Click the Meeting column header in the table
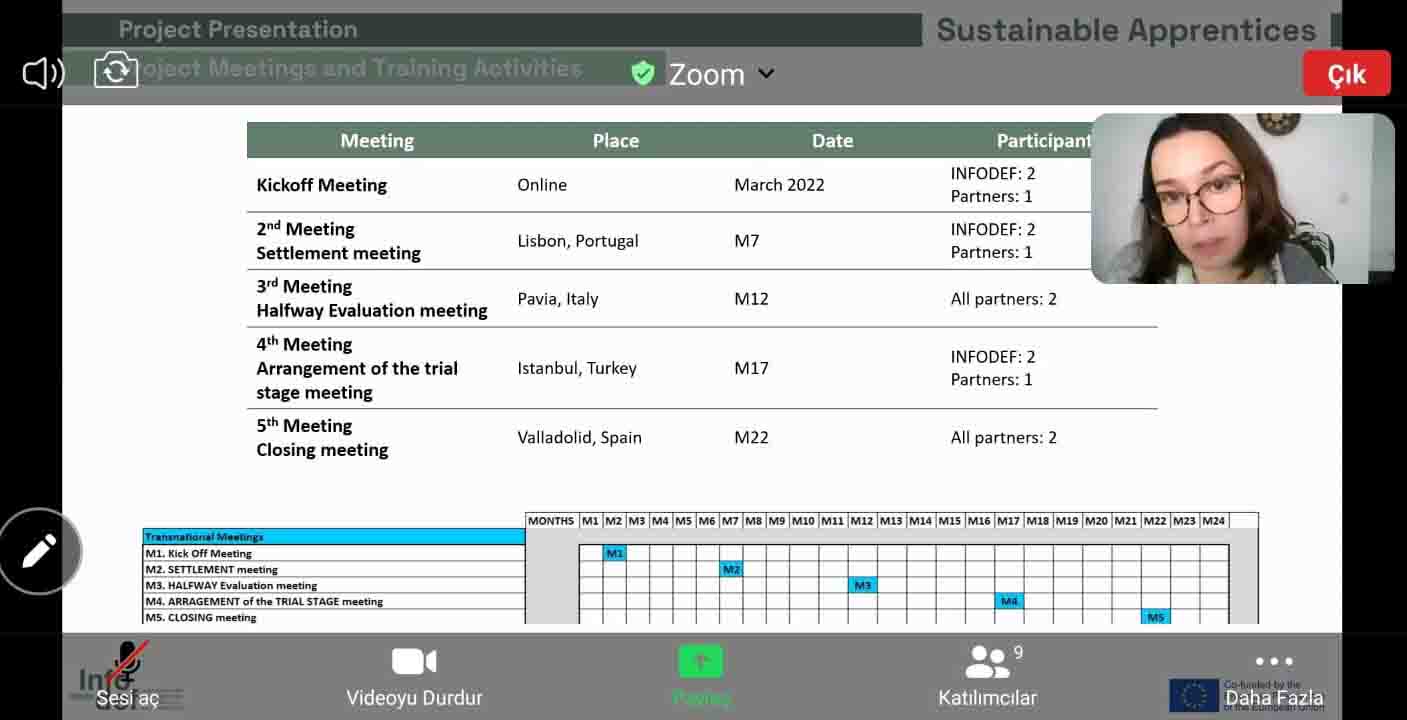1407x720 pixels. coord(377,141)
